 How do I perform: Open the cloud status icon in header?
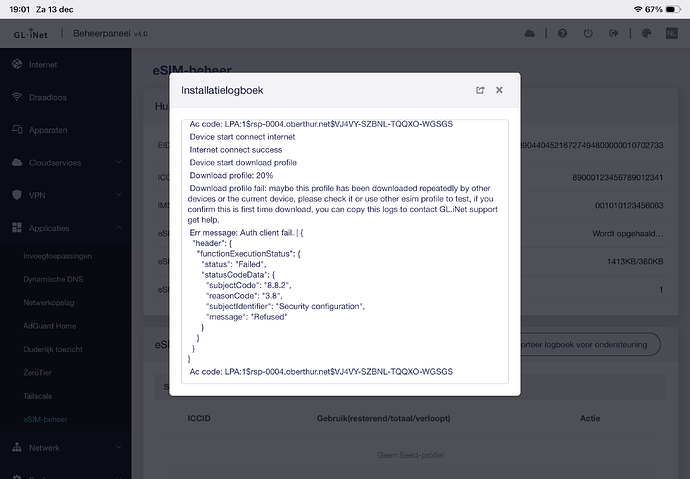coord(529,34)
